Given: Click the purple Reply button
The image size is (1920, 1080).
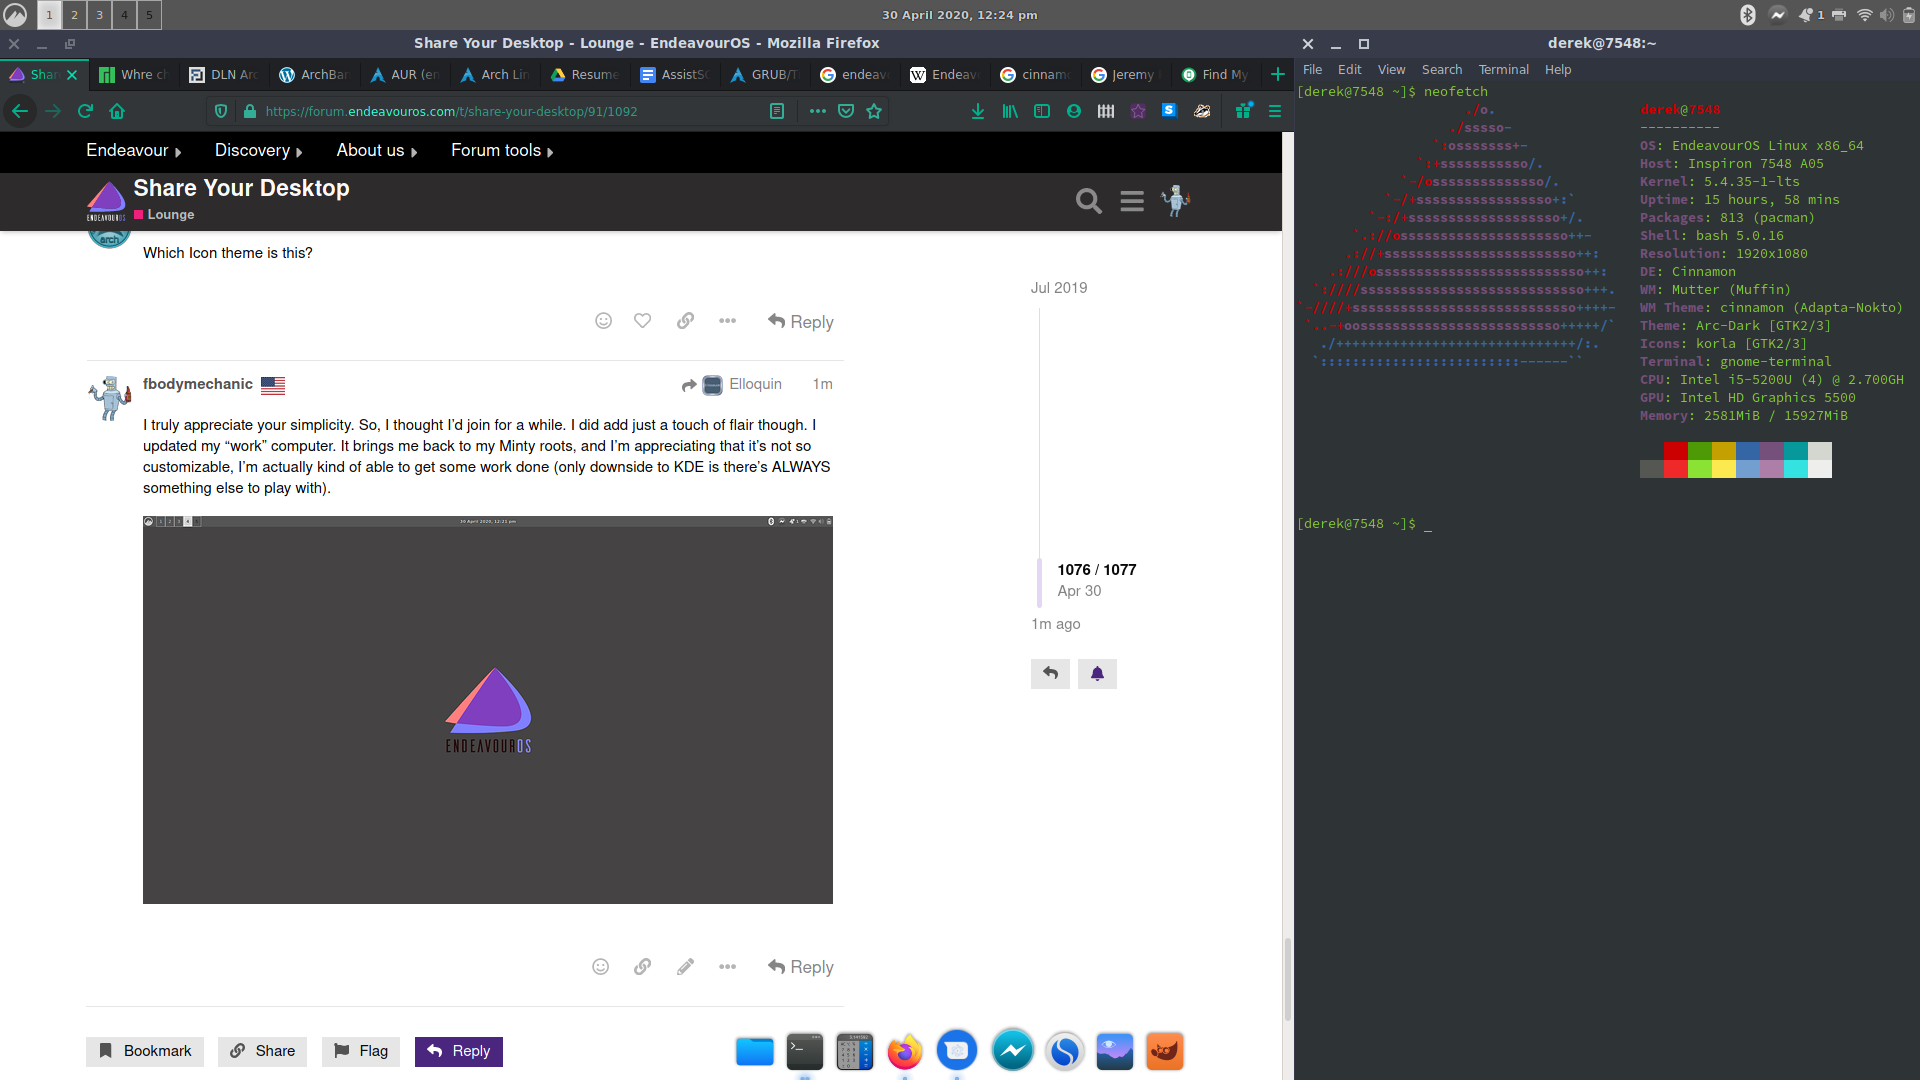Looking at the screenshot, I should pos(459,1051).
